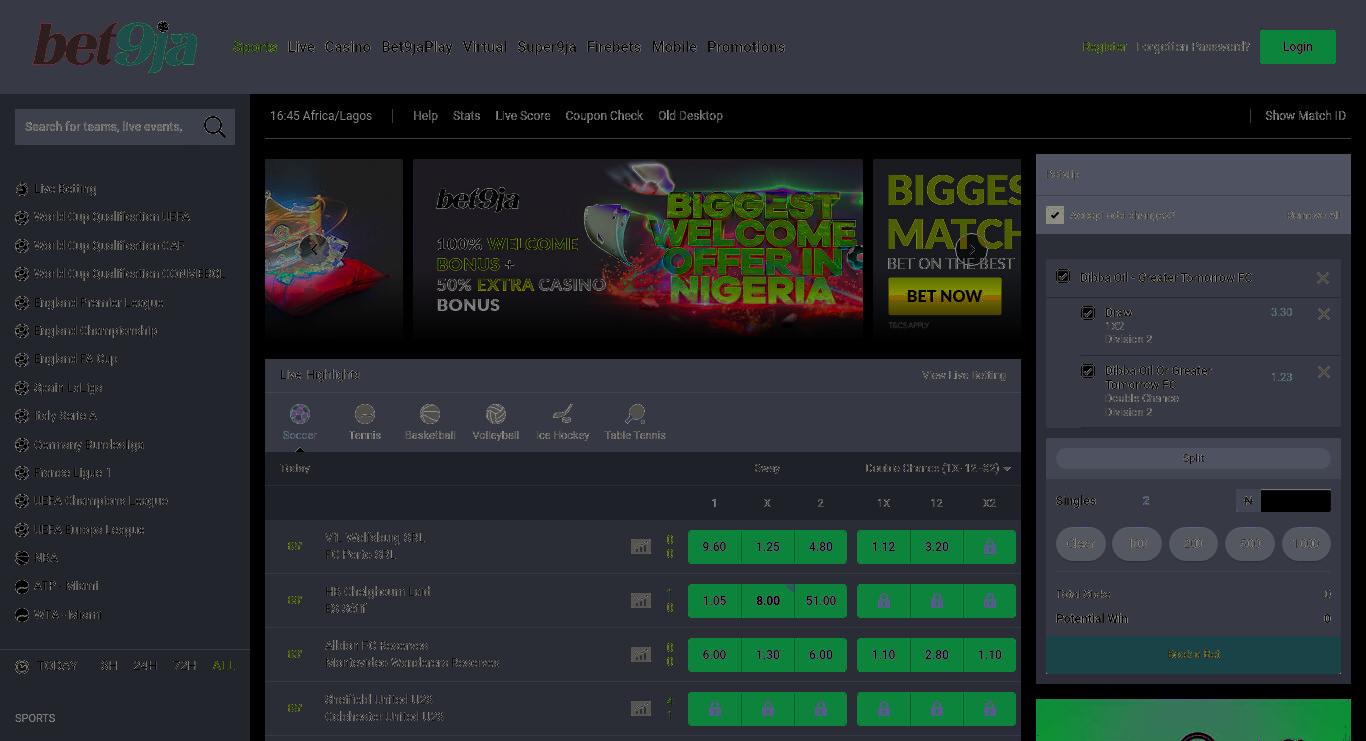Open the Firebets menu

coord(614,47)
